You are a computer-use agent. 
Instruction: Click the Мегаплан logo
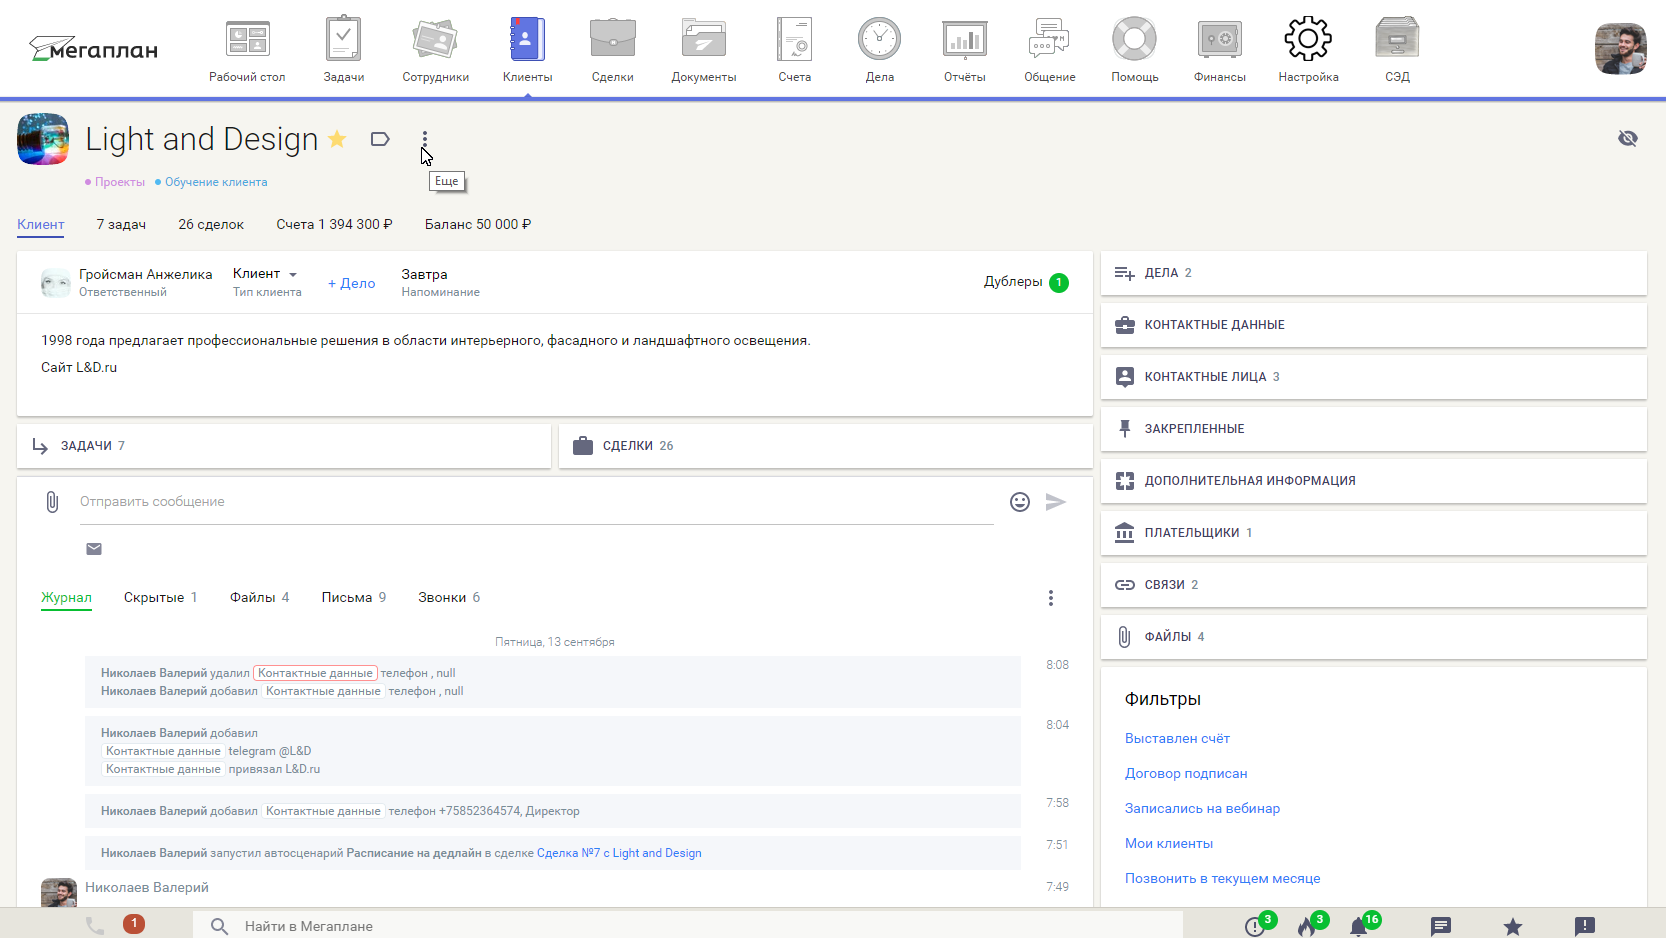[x=93, y=48]
